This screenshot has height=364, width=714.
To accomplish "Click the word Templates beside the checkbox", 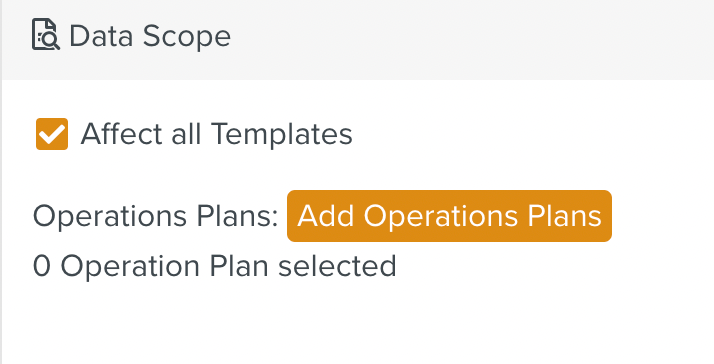I will [282, 134].
